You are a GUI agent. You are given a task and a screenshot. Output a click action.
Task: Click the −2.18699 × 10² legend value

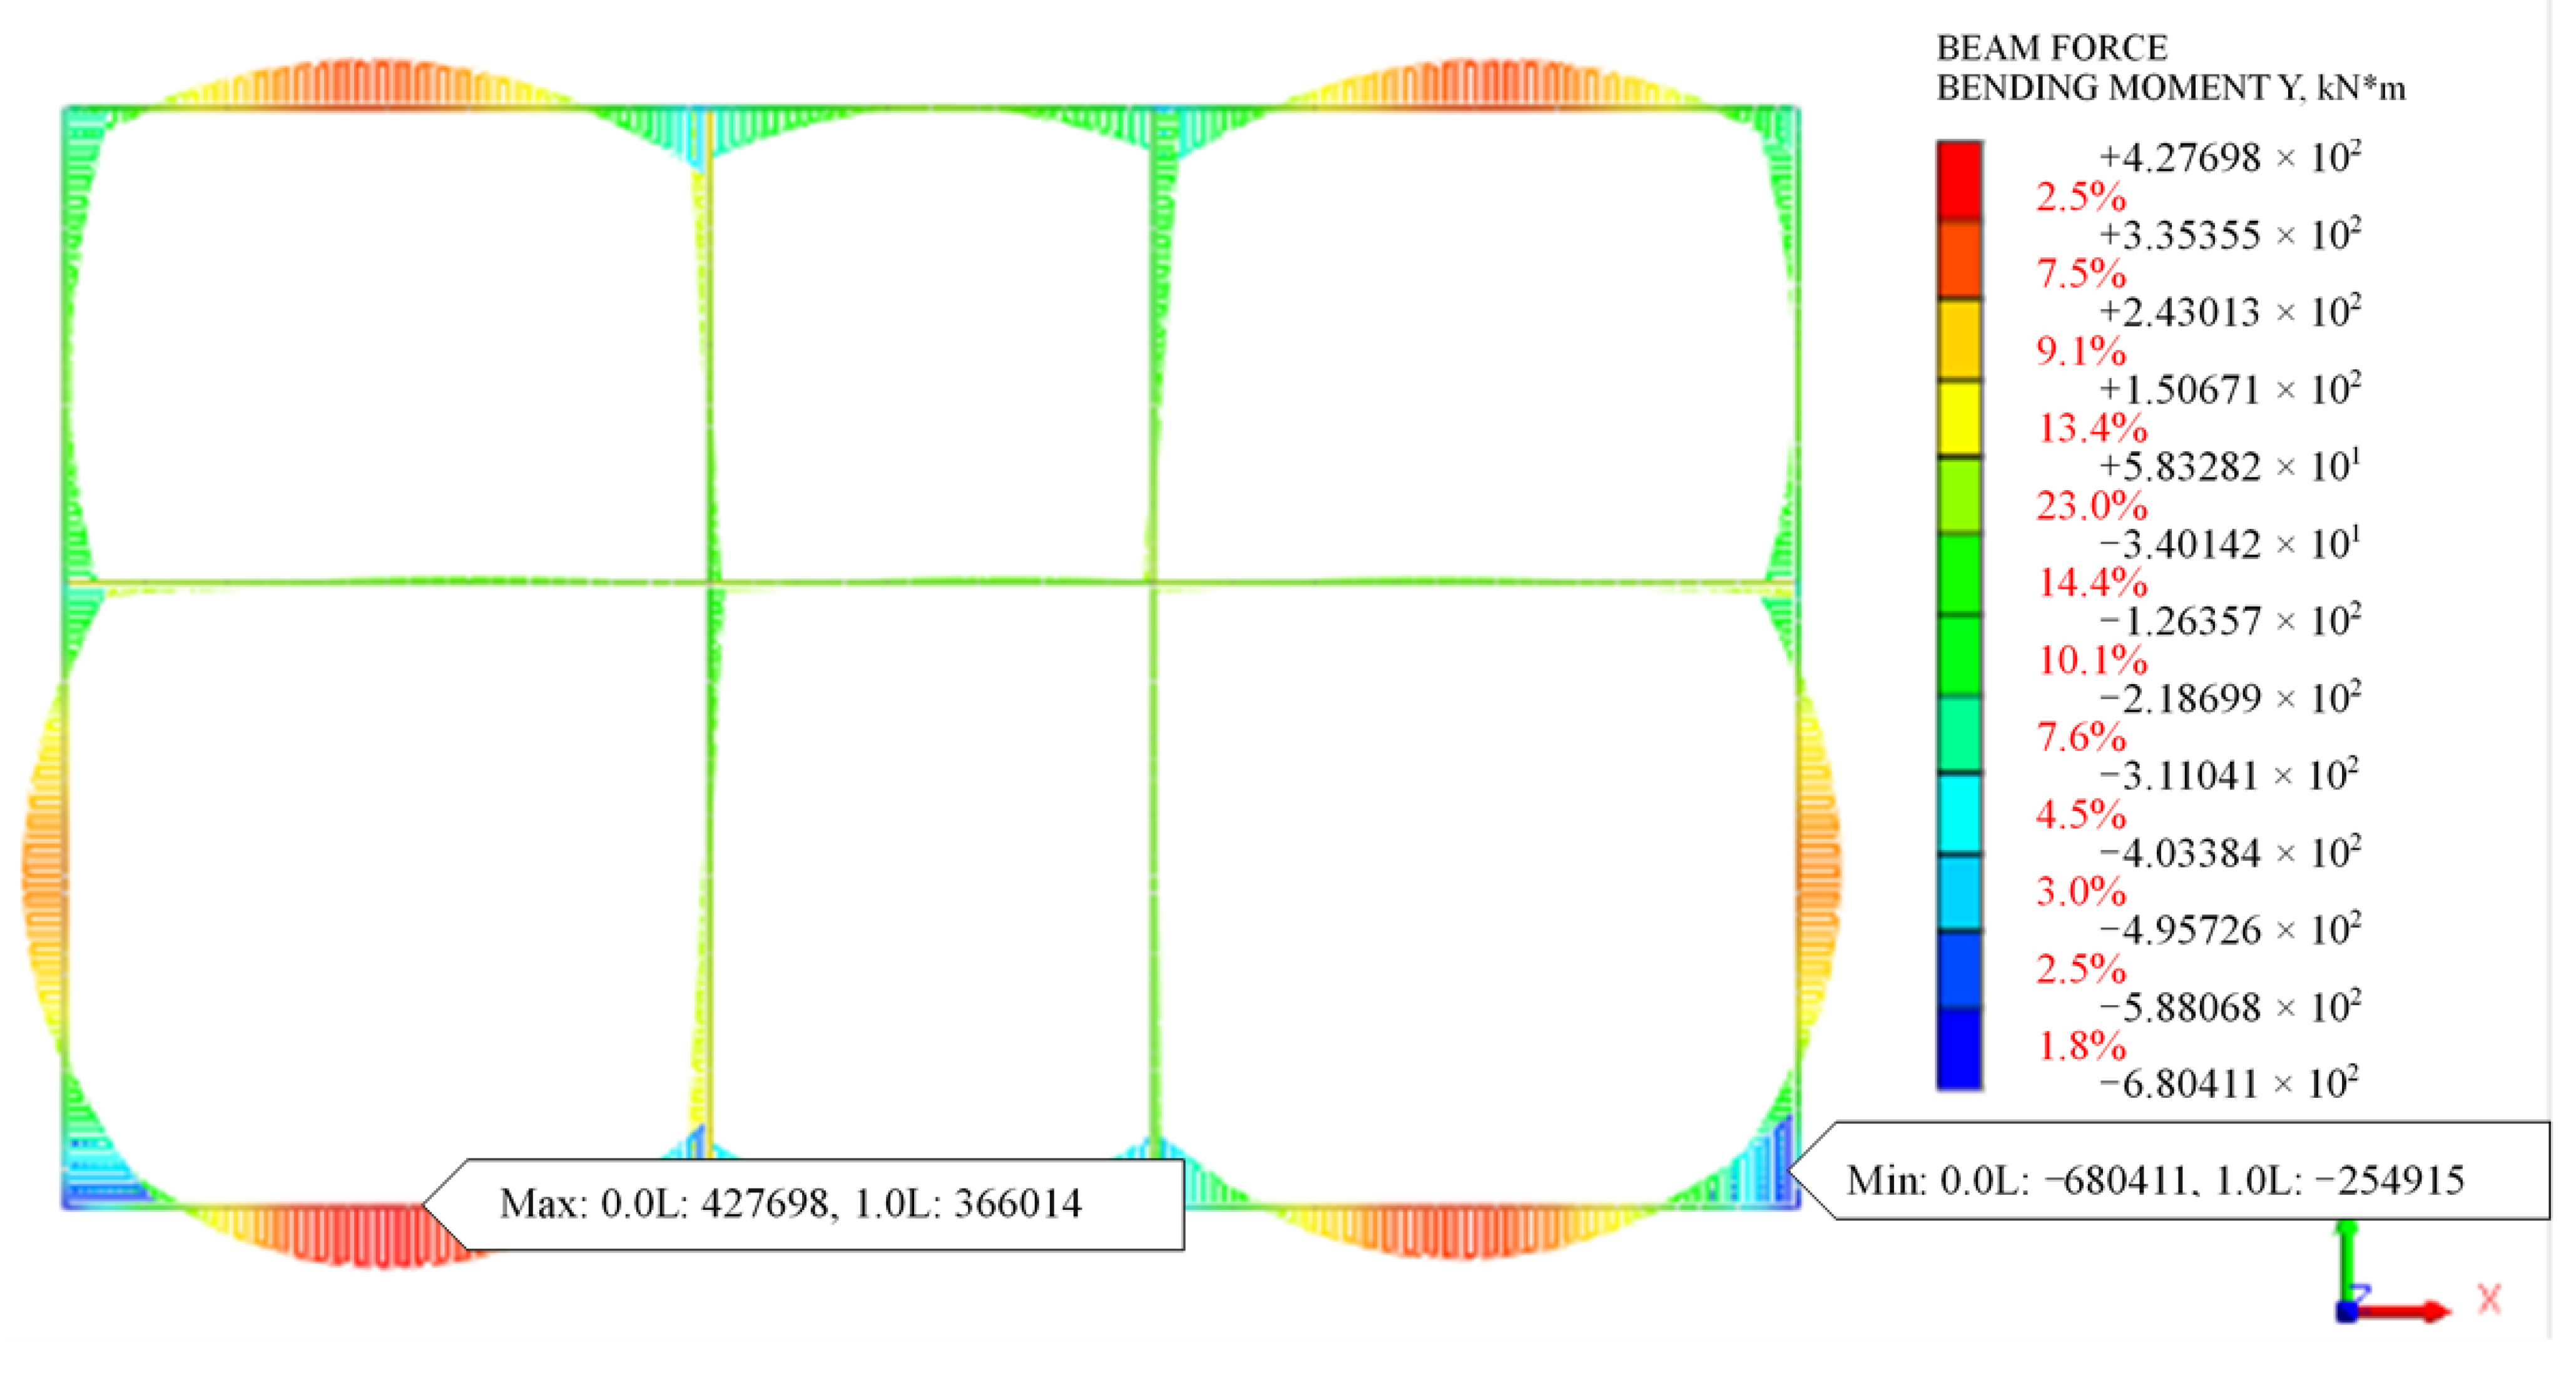point(2230,698)
